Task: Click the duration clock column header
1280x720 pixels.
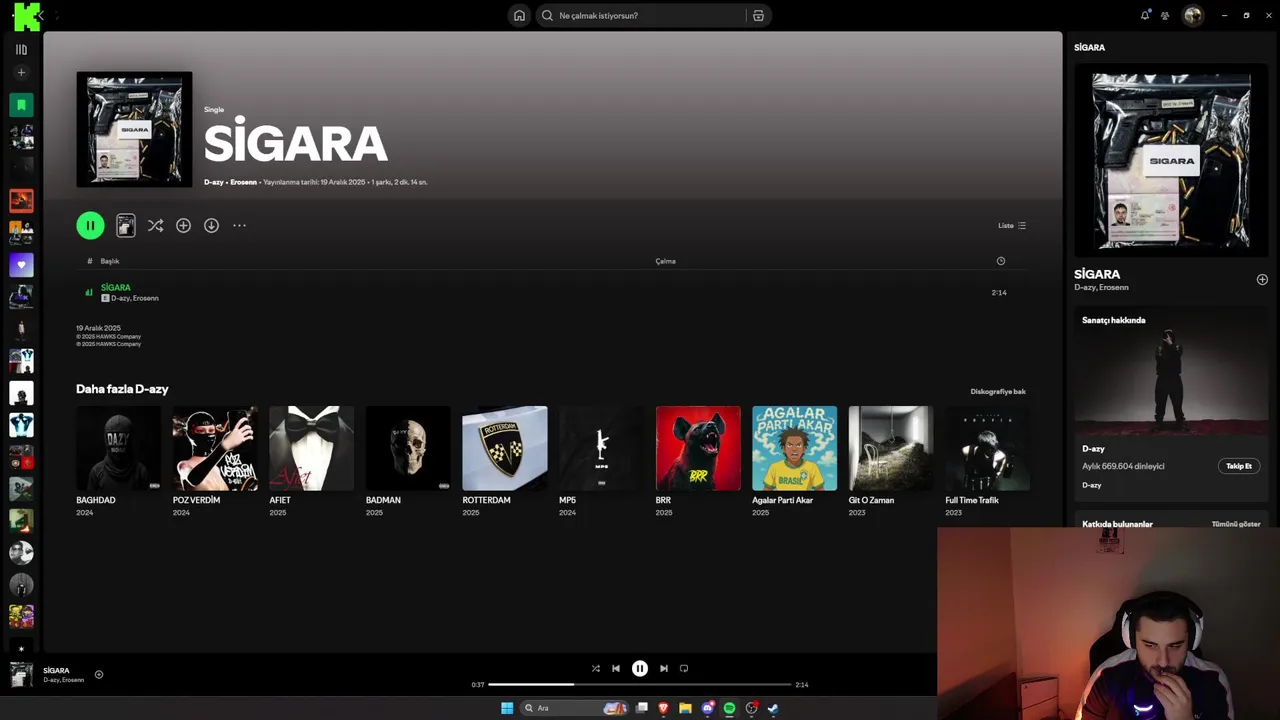Action: tap(1000, 261)
